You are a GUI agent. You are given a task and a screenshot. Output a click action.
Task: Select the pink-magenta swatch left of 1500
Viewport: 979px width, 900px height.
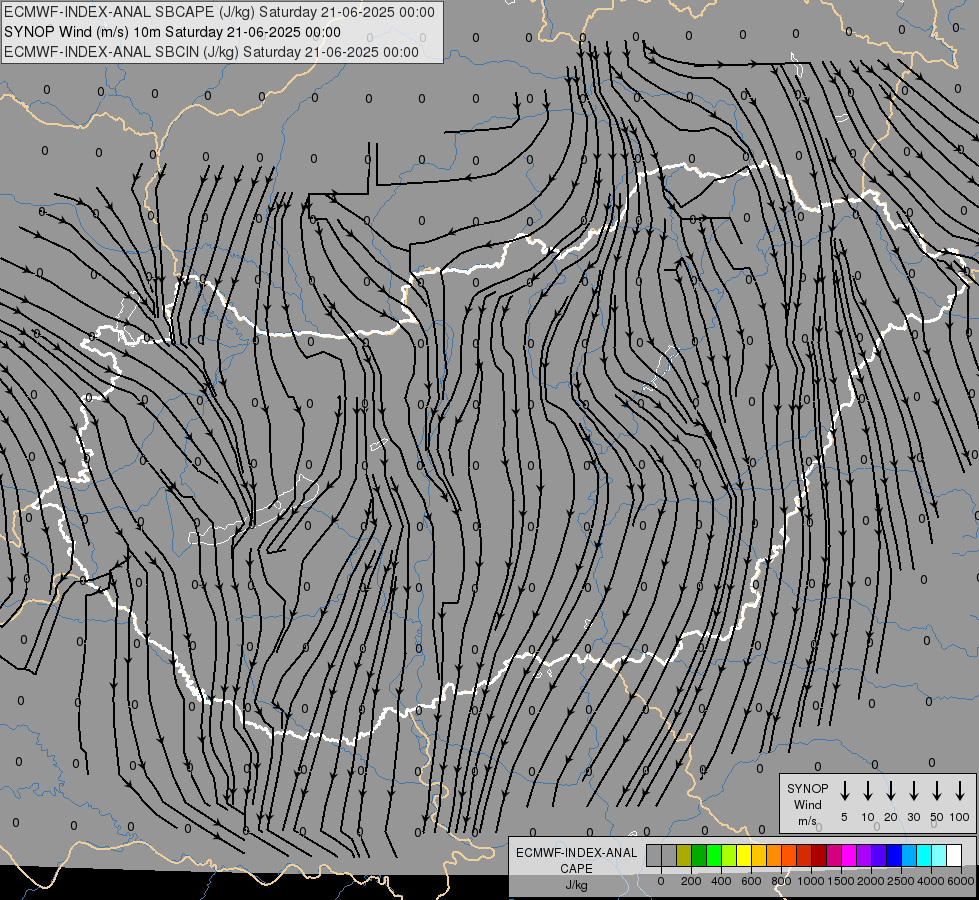[834, 855]
